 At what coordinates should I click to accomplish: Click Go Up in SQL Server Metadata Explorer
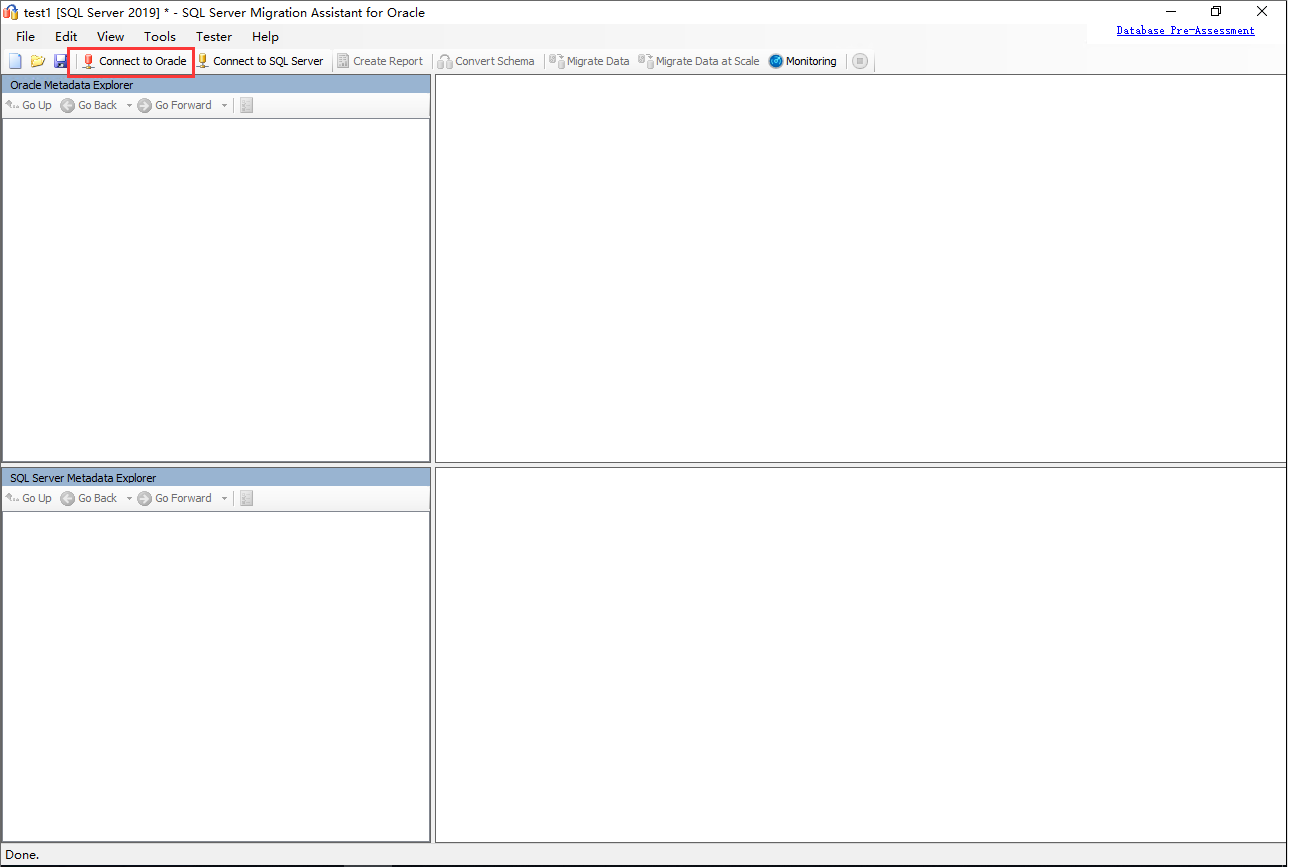pos(29,498)
